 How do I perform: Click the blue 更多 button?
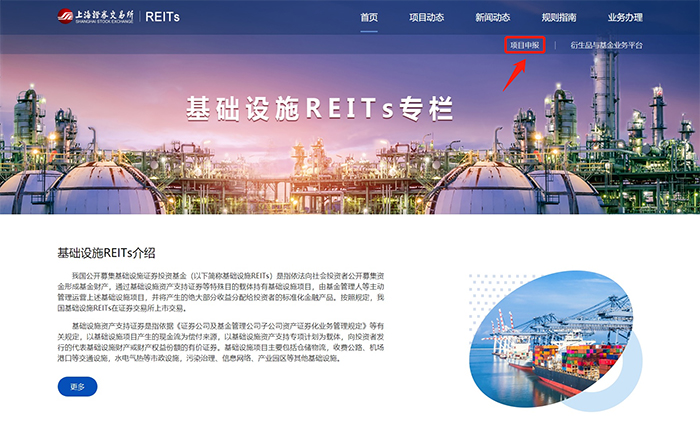[x=77, y=387]
